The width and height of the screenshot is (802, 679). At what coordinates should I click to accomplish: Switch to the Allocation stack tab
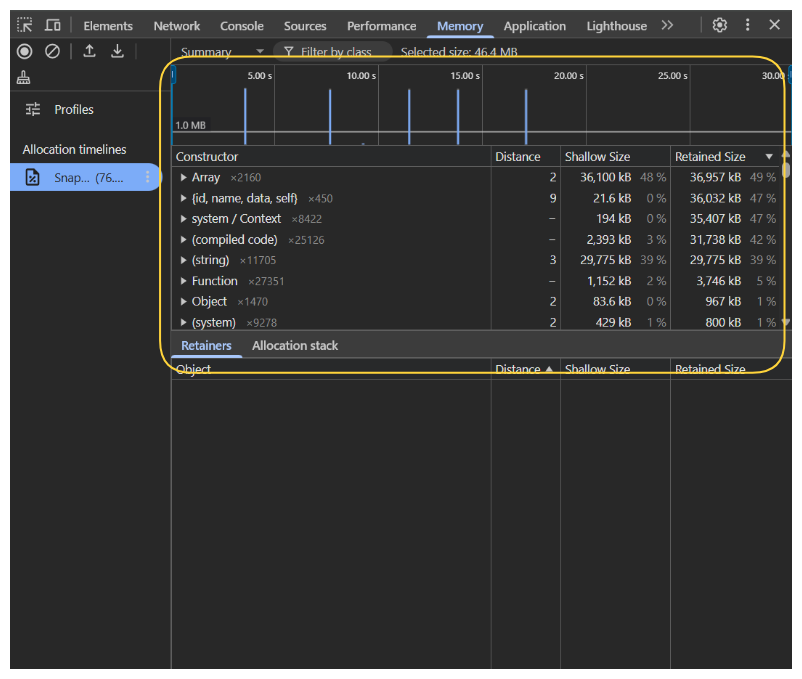(x=295, y=346)
